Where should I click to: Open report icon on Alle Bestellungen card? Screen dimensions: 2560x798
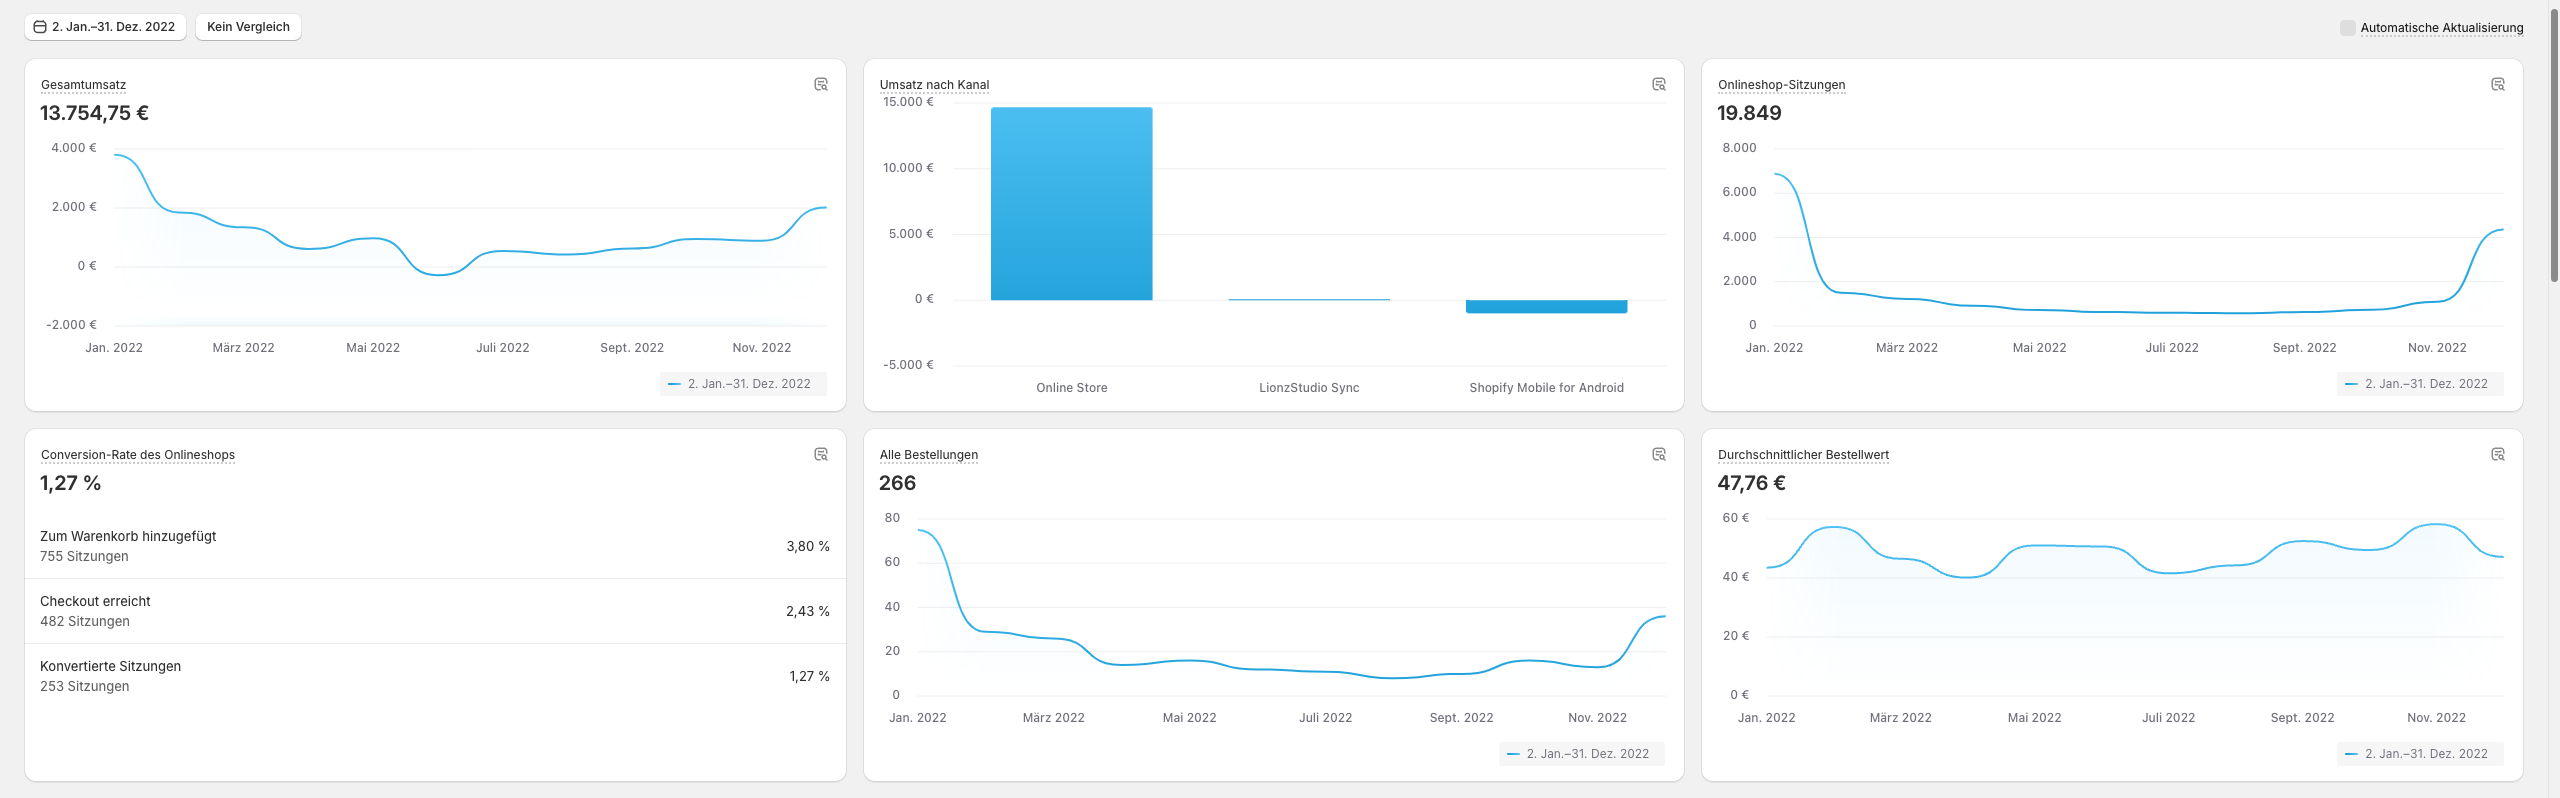coord(1659,455)
